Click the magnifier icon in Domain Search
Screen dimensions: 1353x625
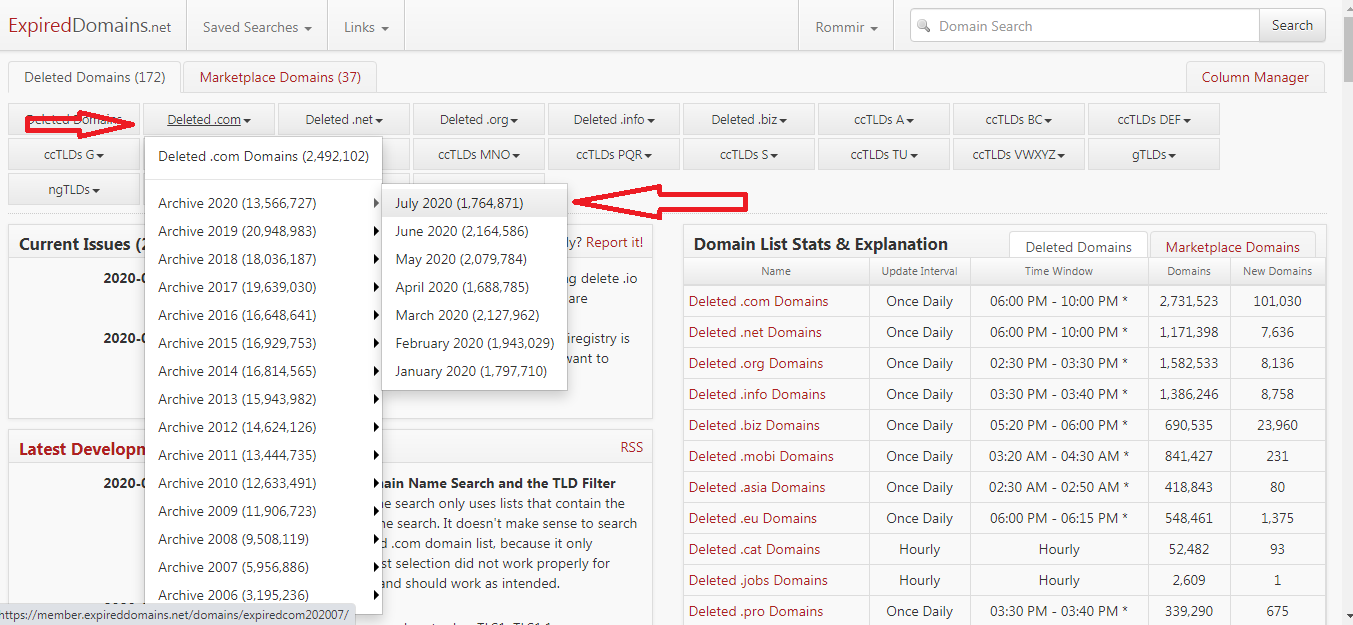coord(924,26)
